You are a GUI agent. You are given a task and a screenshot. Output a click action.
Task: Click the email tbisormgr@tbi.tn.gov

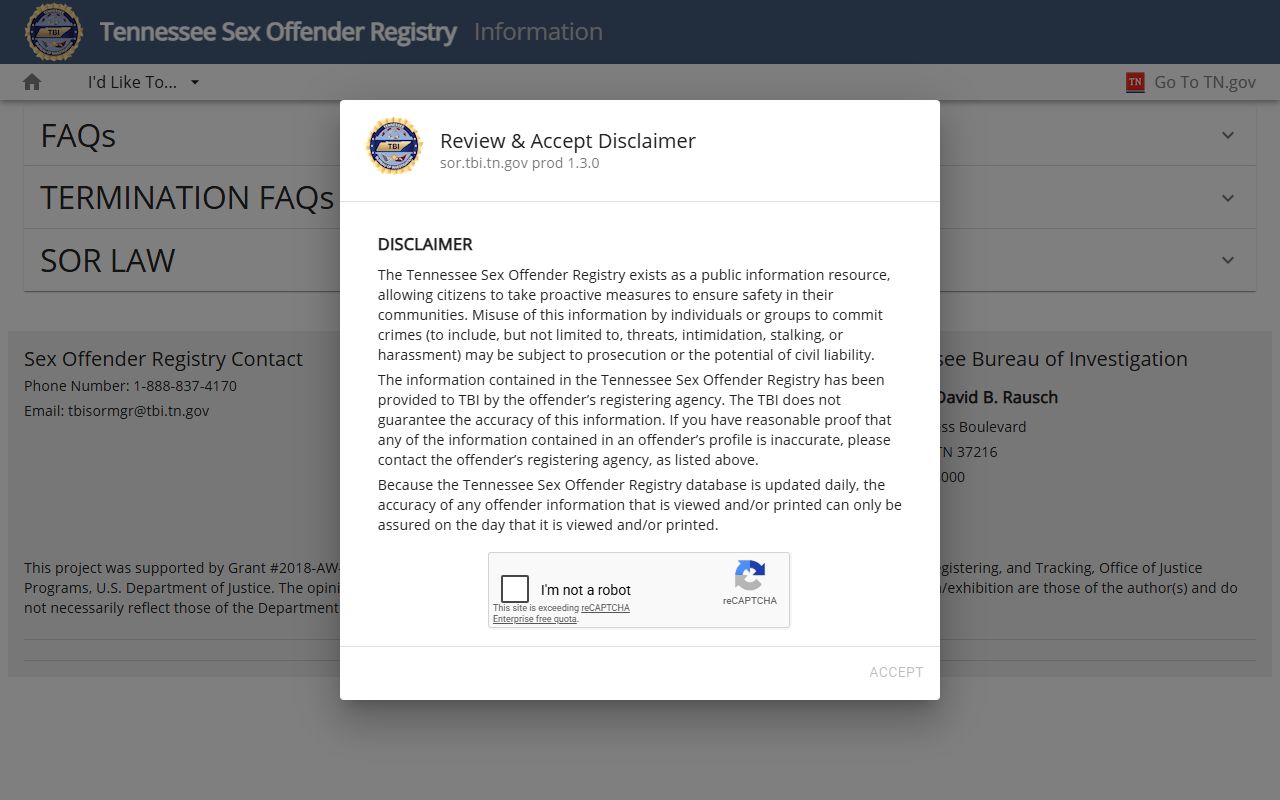[139, 411]
